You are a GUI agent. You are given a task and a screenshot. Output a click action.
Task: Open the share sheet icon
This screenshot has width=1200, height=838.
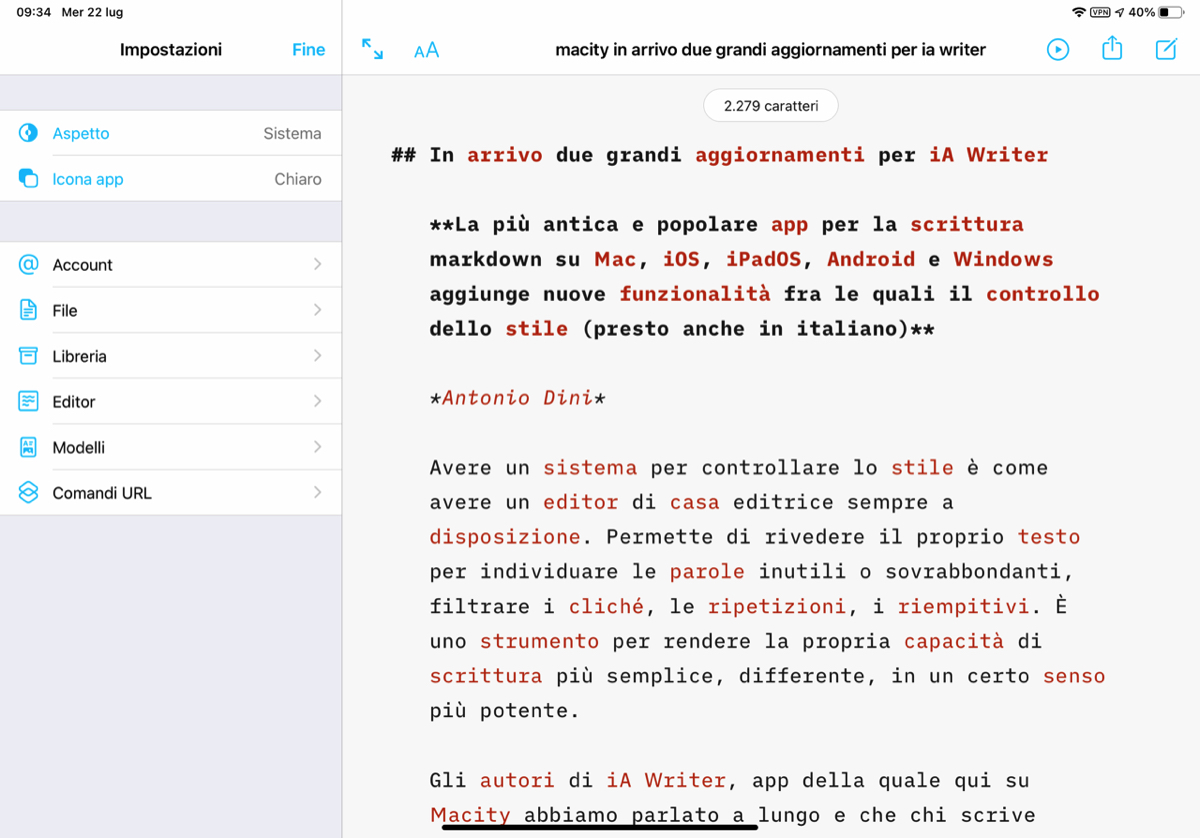click(1112, 48)
